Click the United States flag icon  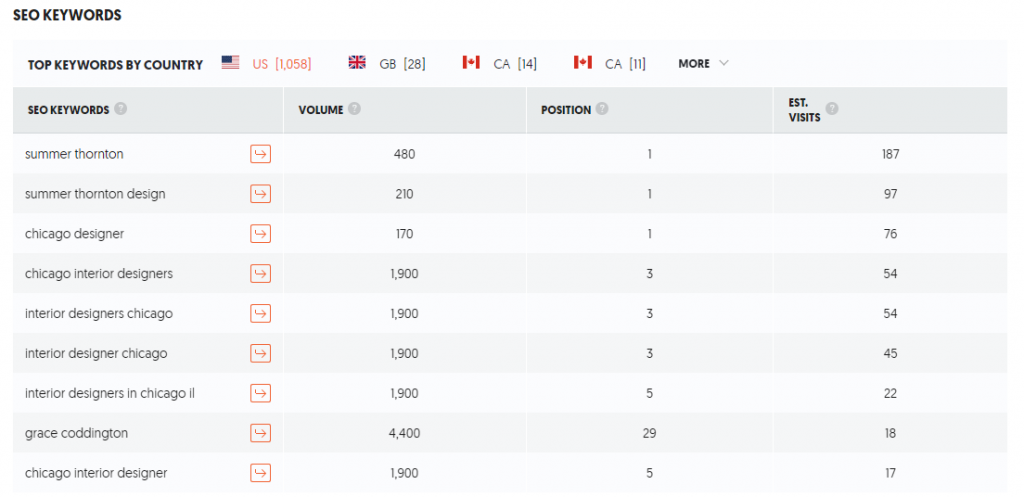pos(230,63)
